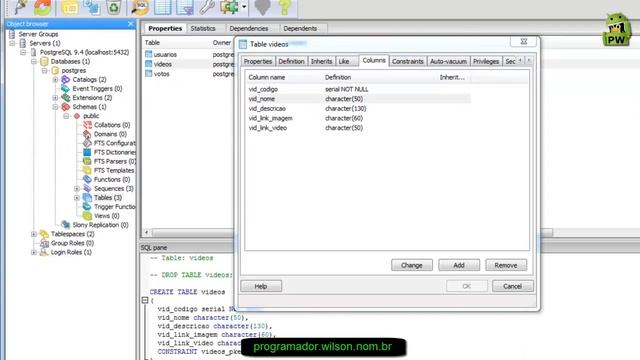Viewport: 640px width, 360px height.
Task: Open Definition tab in Table videos dialog
Action: point(291,61)
